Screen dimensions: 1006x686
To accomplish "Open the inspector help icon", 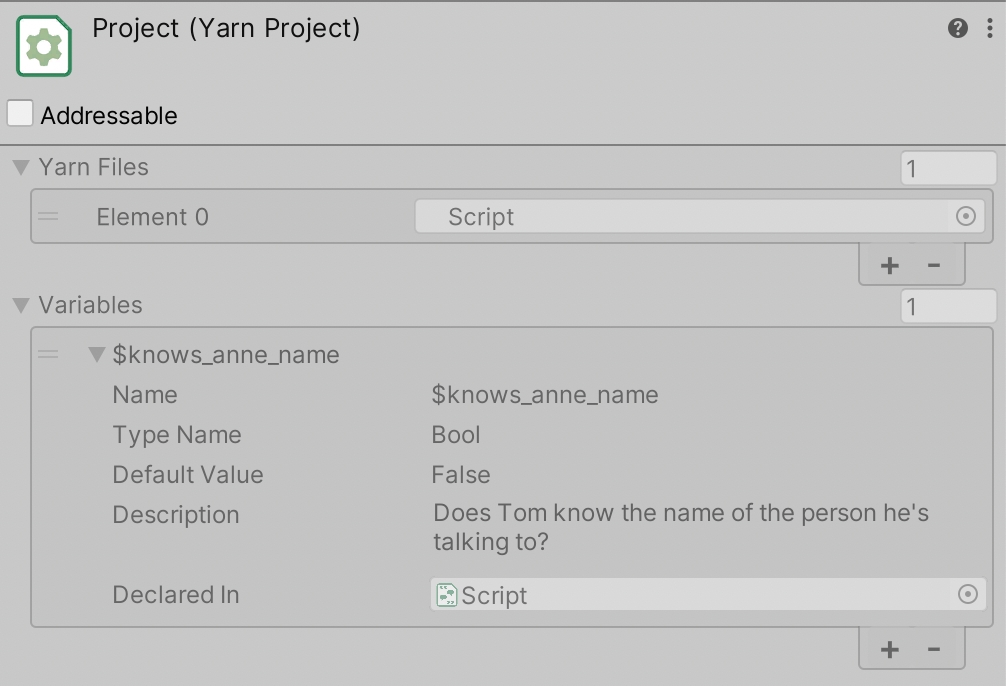I will click(x=958, y=28).
